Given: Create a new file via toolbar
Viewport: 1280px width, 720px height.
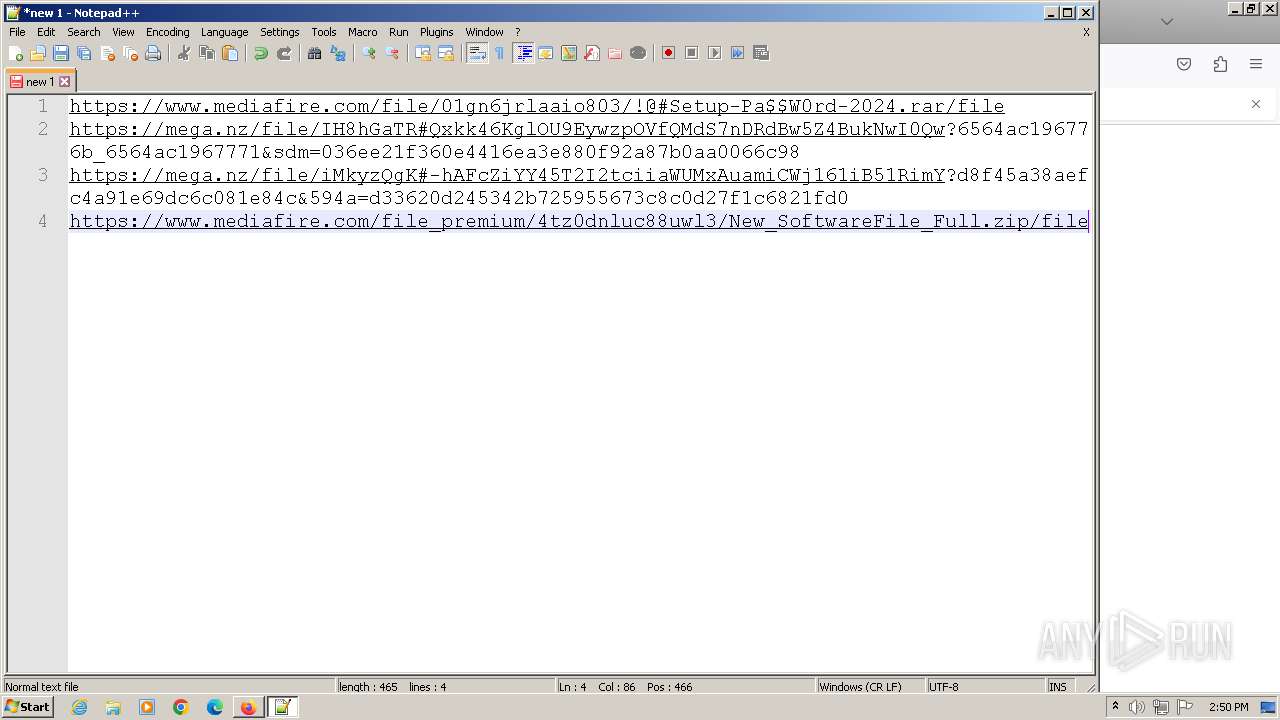Looking at the screenshot, I should tap(16, 53).
